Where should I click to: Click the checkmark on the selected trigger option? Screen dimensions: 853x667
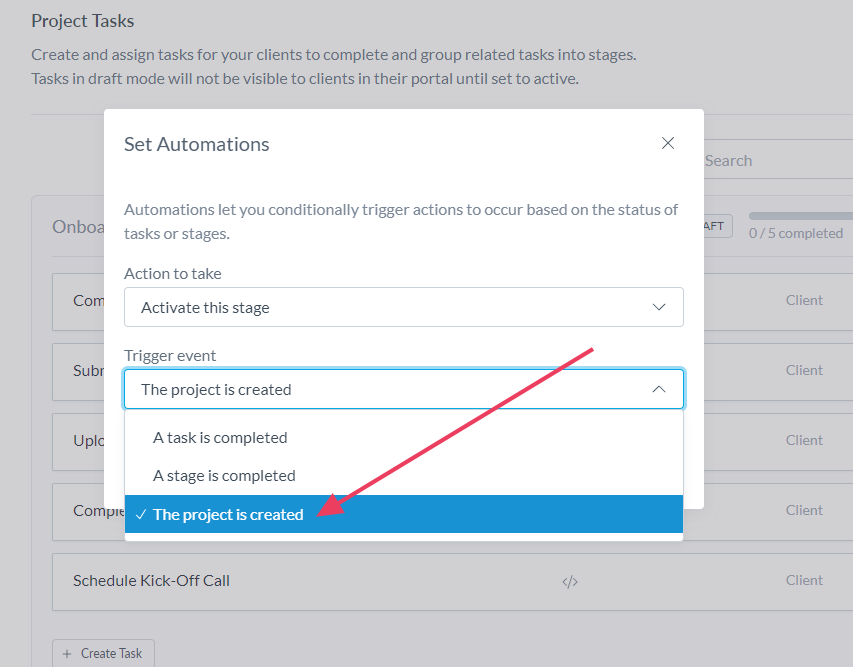tap(141, 514)
